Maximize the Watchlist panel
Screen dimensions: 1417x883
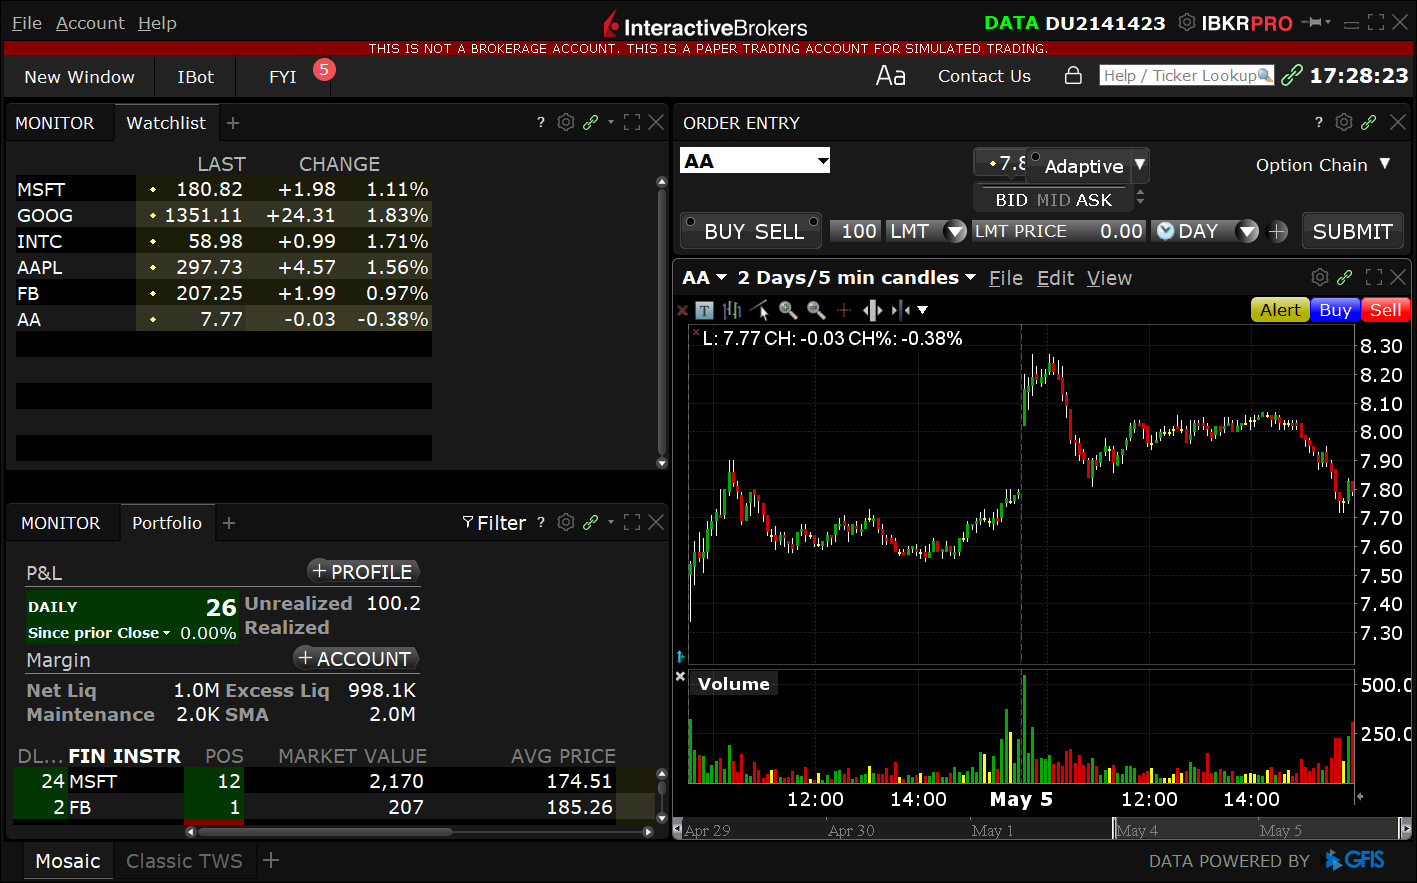coord(632,122)
